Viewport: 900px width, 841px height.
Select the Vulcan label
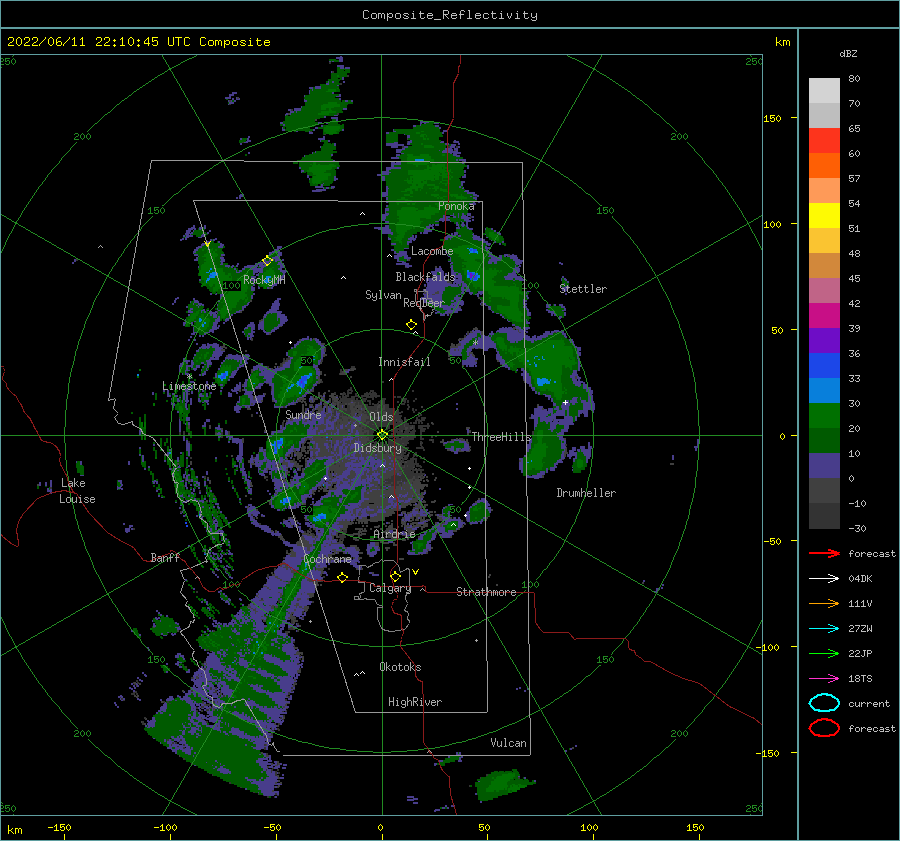pyautogui.click(x=509, y=743)
